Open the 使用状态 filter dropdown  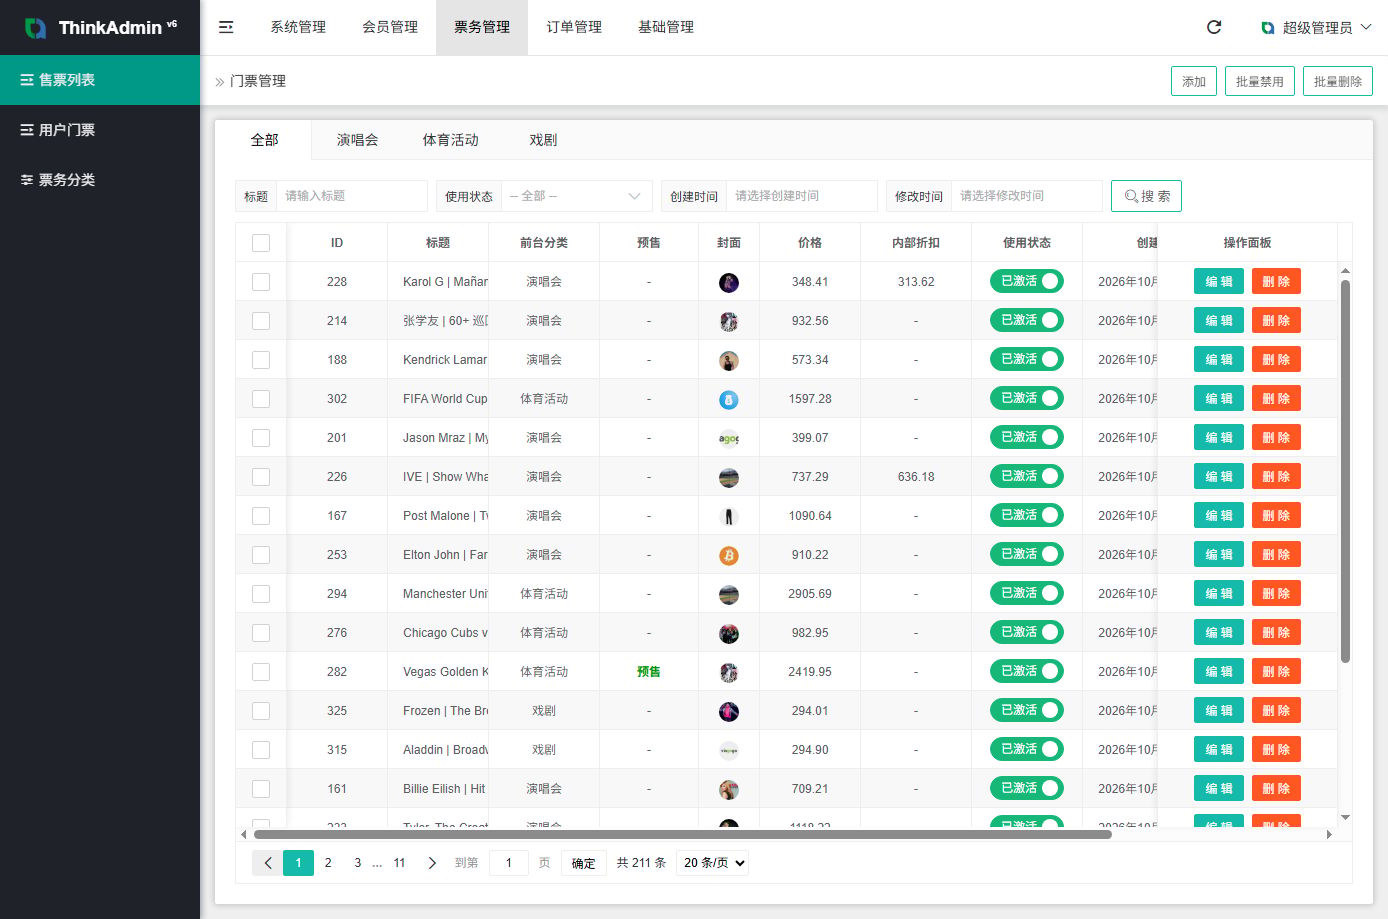pyautogui.click(x=576, y=196)
